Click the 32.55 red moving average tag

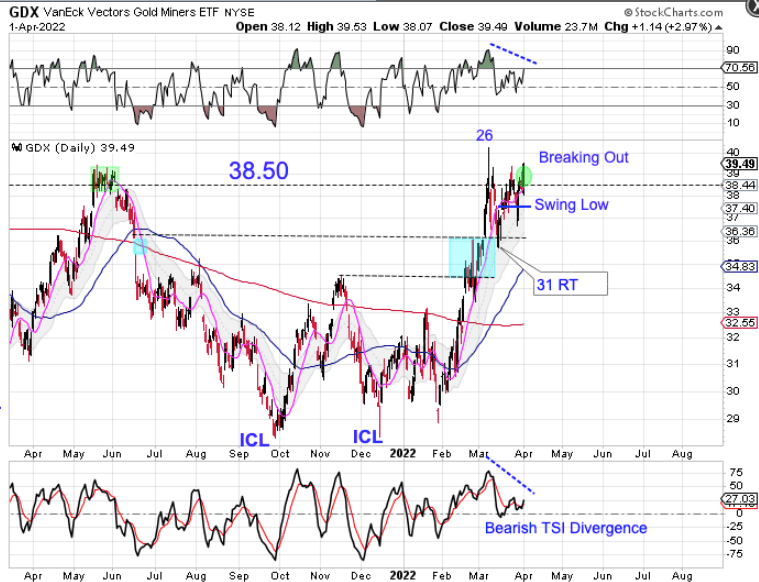point(737,324)
